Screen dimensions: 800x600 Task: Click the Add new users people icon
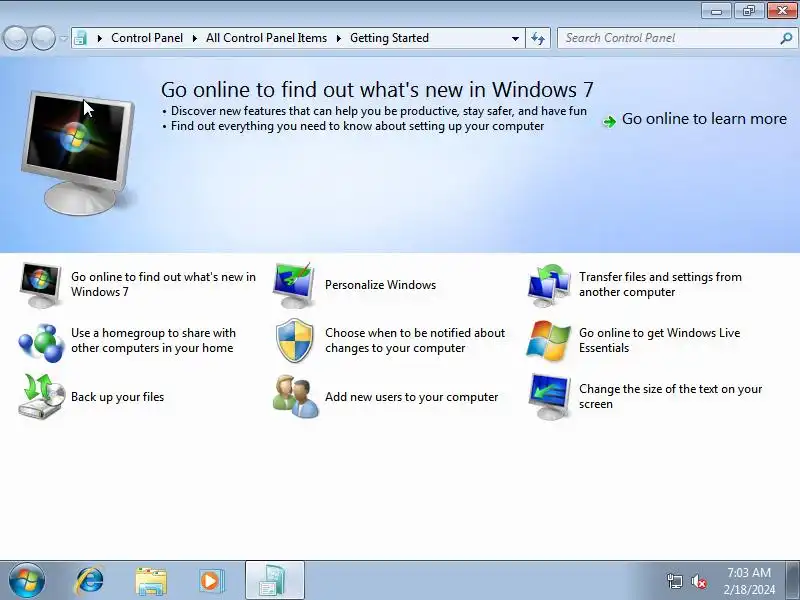point(295,397)
